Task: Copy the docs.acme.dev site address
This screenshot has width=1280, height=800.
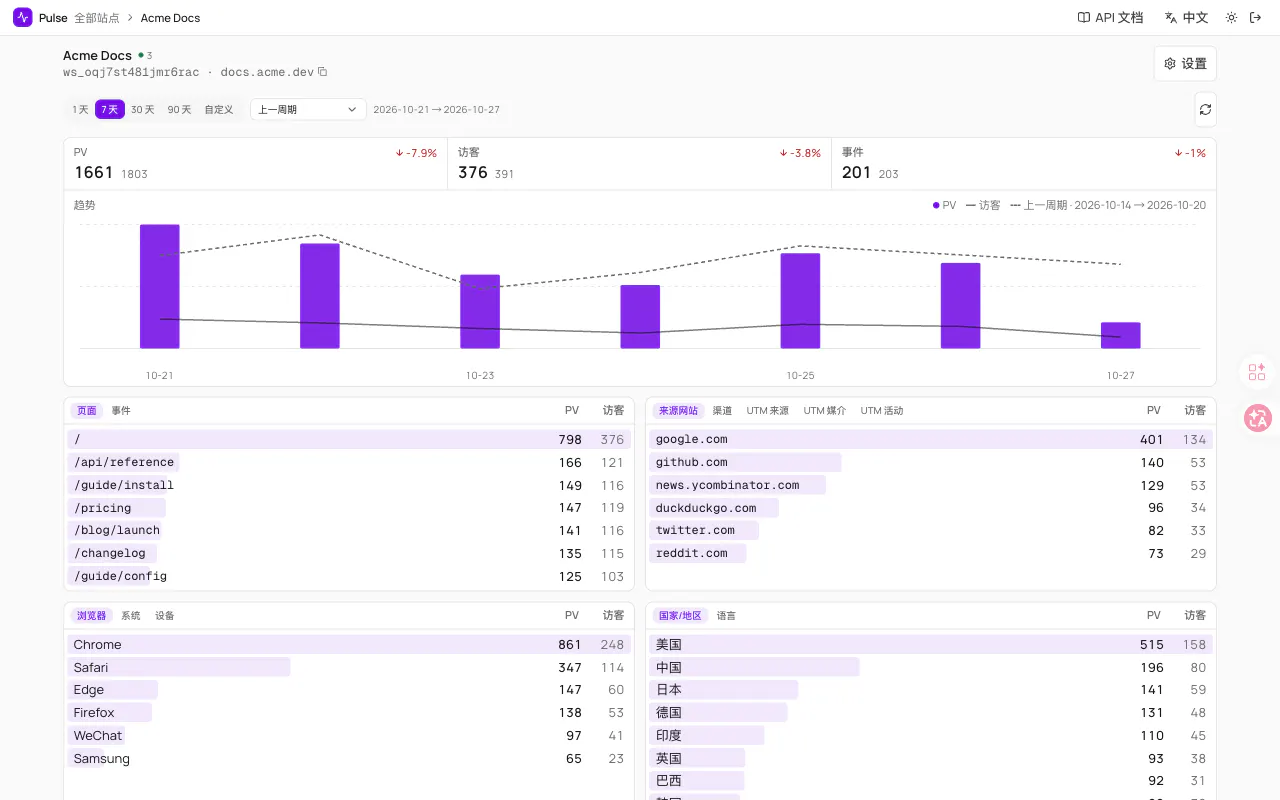Action: click(x=322, y=72)
